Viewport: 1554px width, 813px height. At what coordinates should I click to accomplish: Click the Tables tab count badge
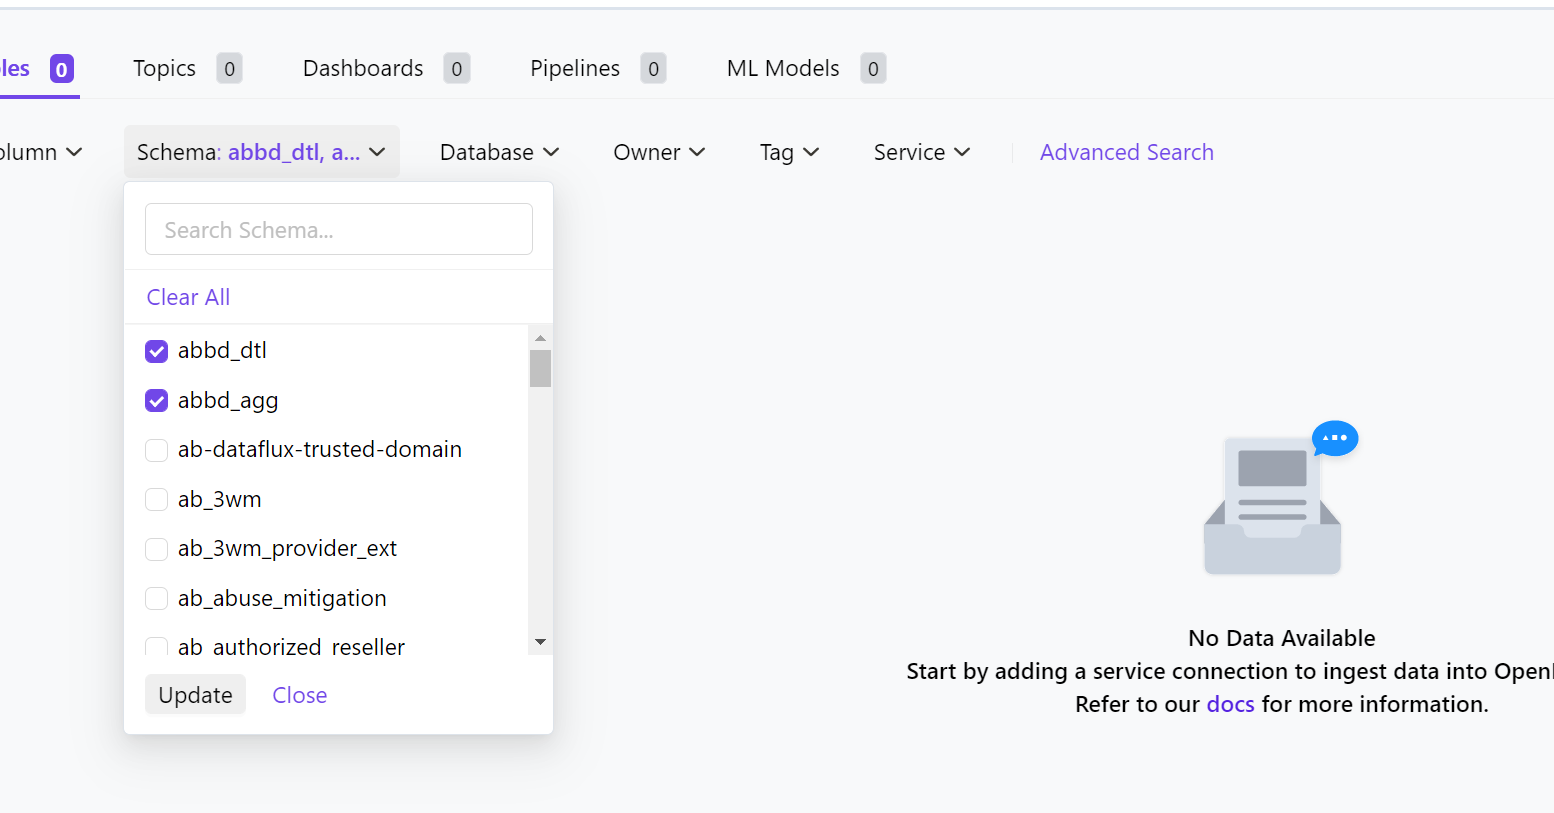tap(62, 69)
